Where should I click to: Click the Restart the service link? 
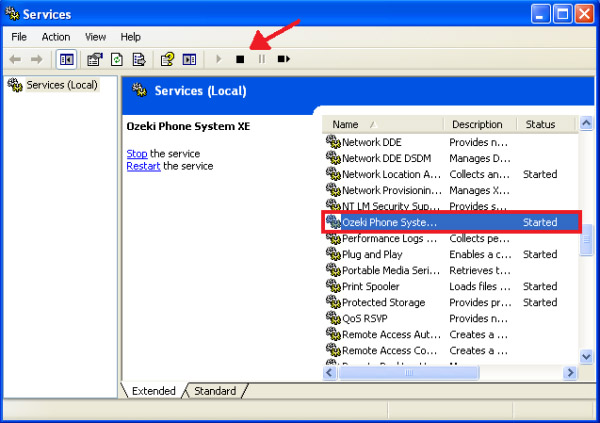143,166
